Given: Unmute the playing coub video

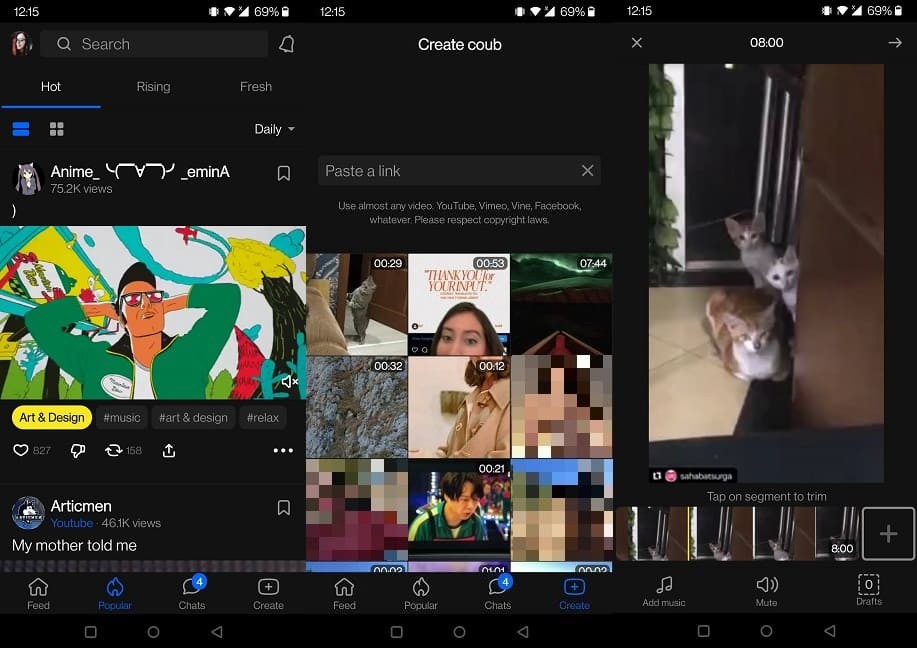Looking at the screenshot, I should (x=288, y=381).
